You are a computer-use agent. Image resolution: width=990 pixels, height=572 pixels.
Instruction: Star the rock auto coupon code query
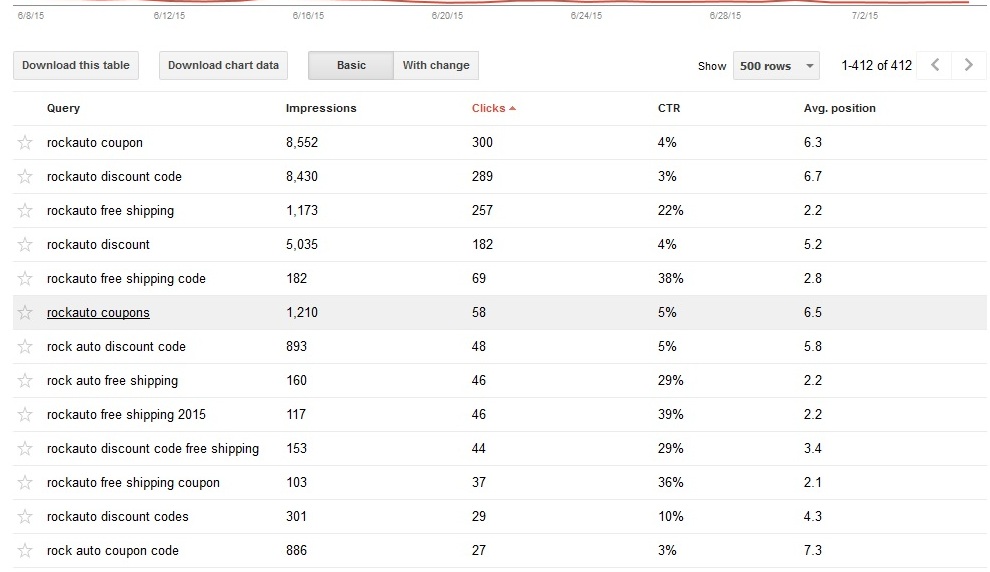(x=25, y=551)
